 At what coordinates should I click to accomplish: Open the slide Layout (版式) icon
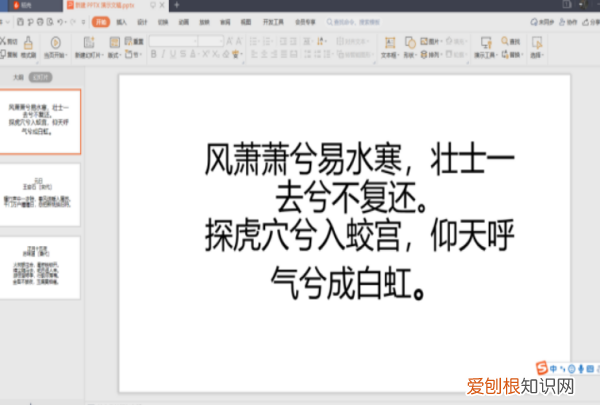click(x=114, y=42)
